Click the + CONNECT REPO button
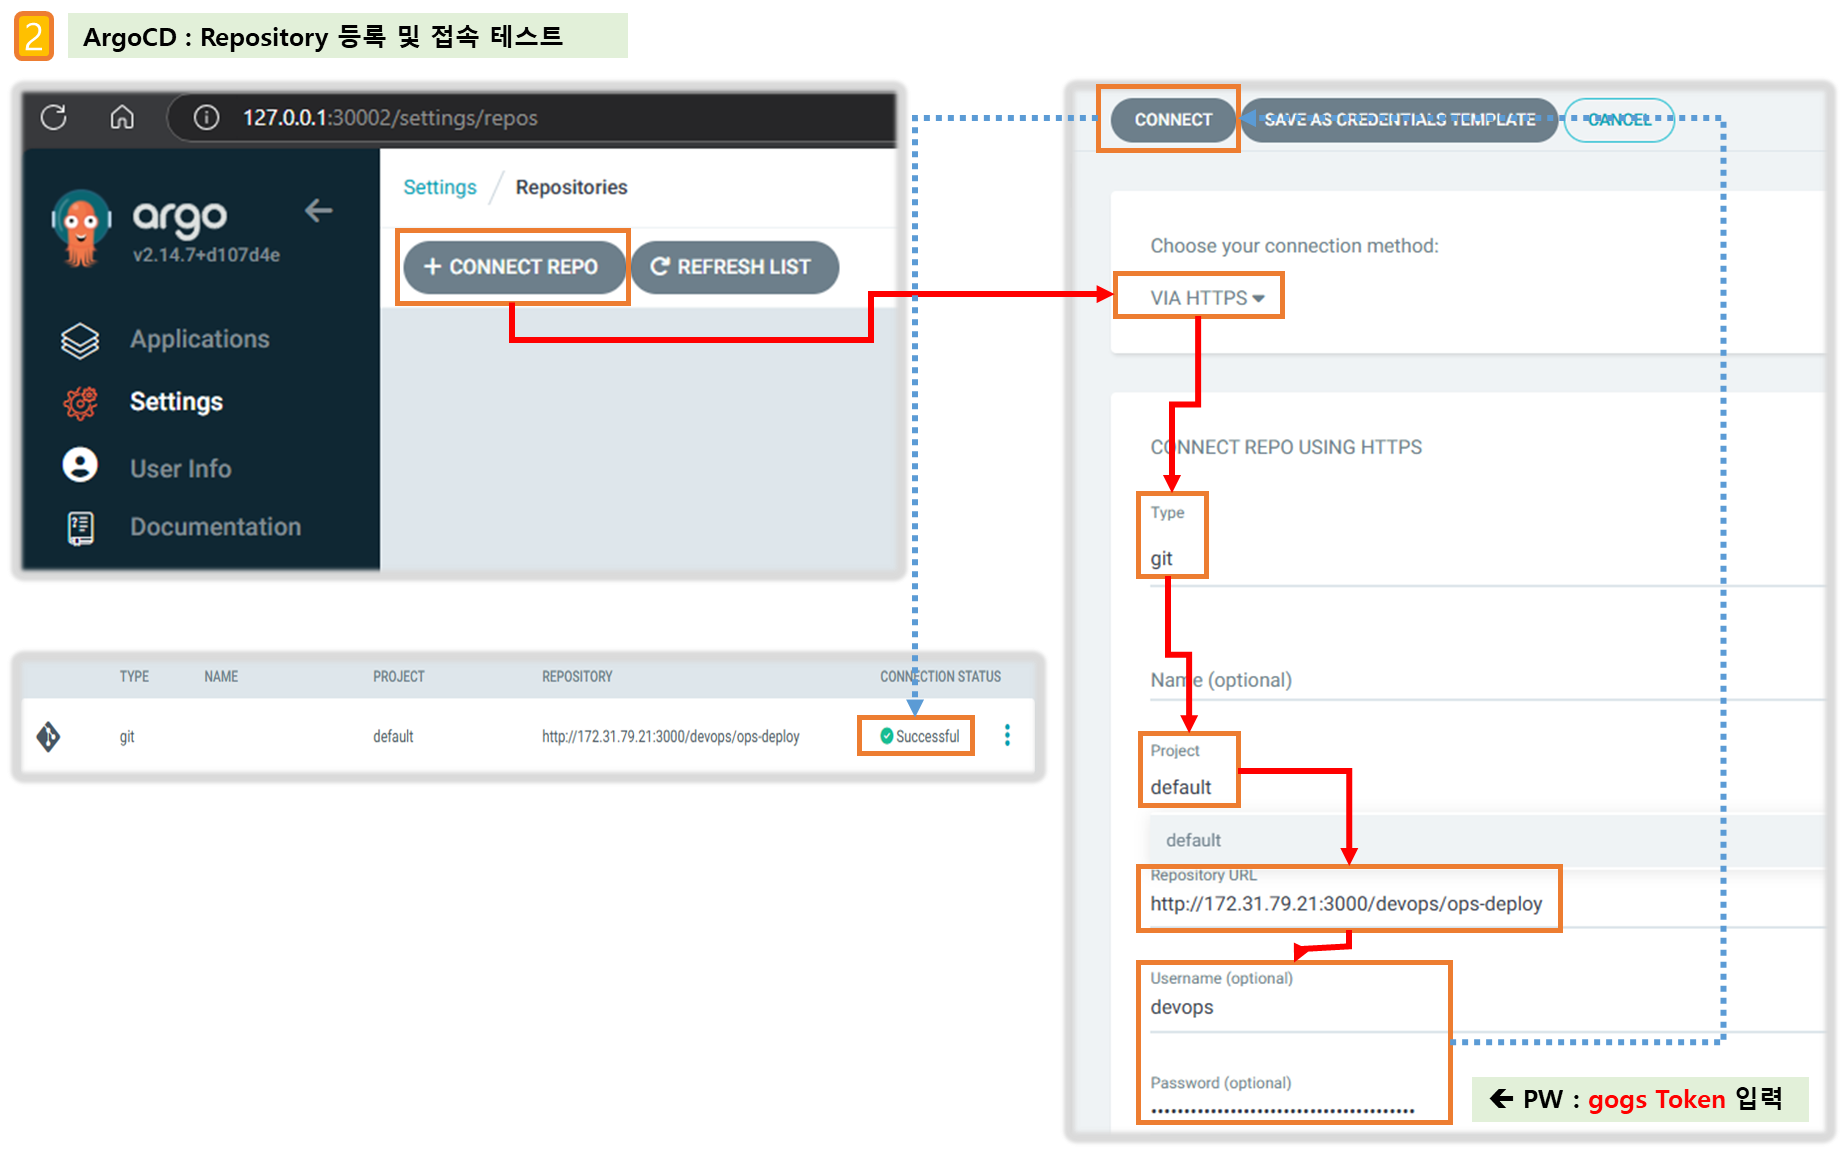Image resolution: width=1842 pixels, height=1149 pixels. pos(513,267)
